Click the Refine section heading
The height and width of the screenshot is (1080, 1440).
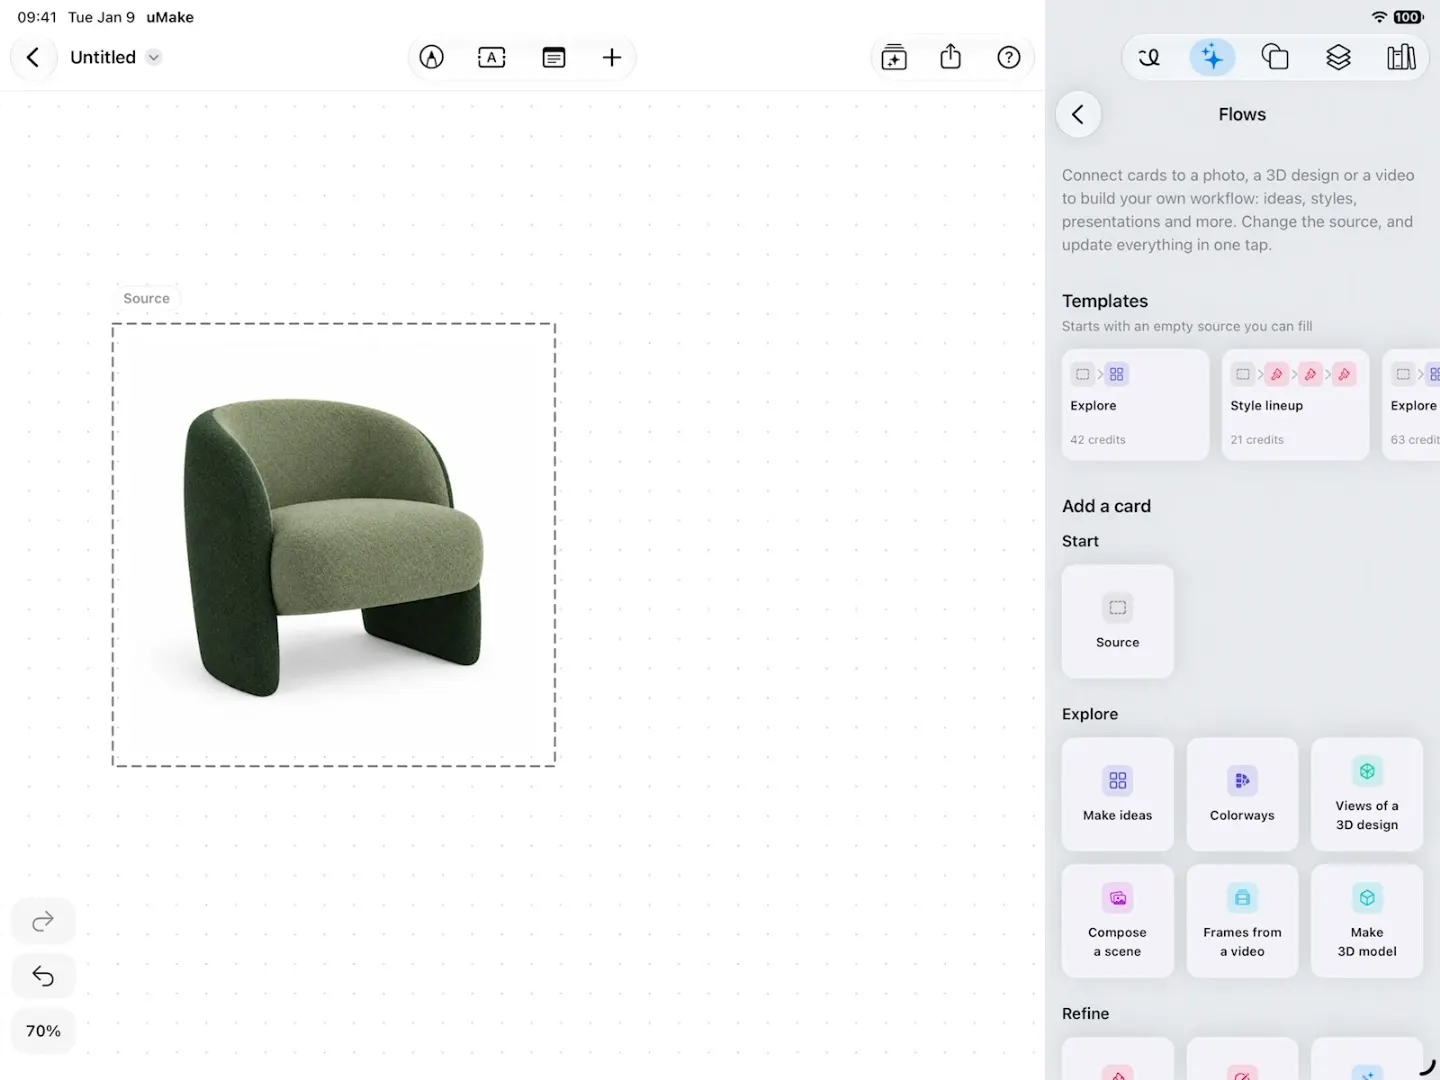(1085, 1013)
